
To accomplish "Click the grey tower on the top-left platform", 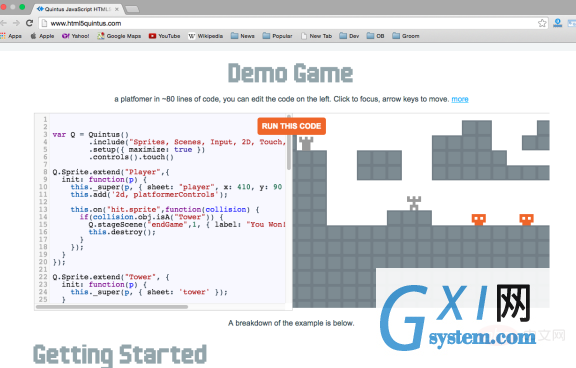I will point(306,144).
